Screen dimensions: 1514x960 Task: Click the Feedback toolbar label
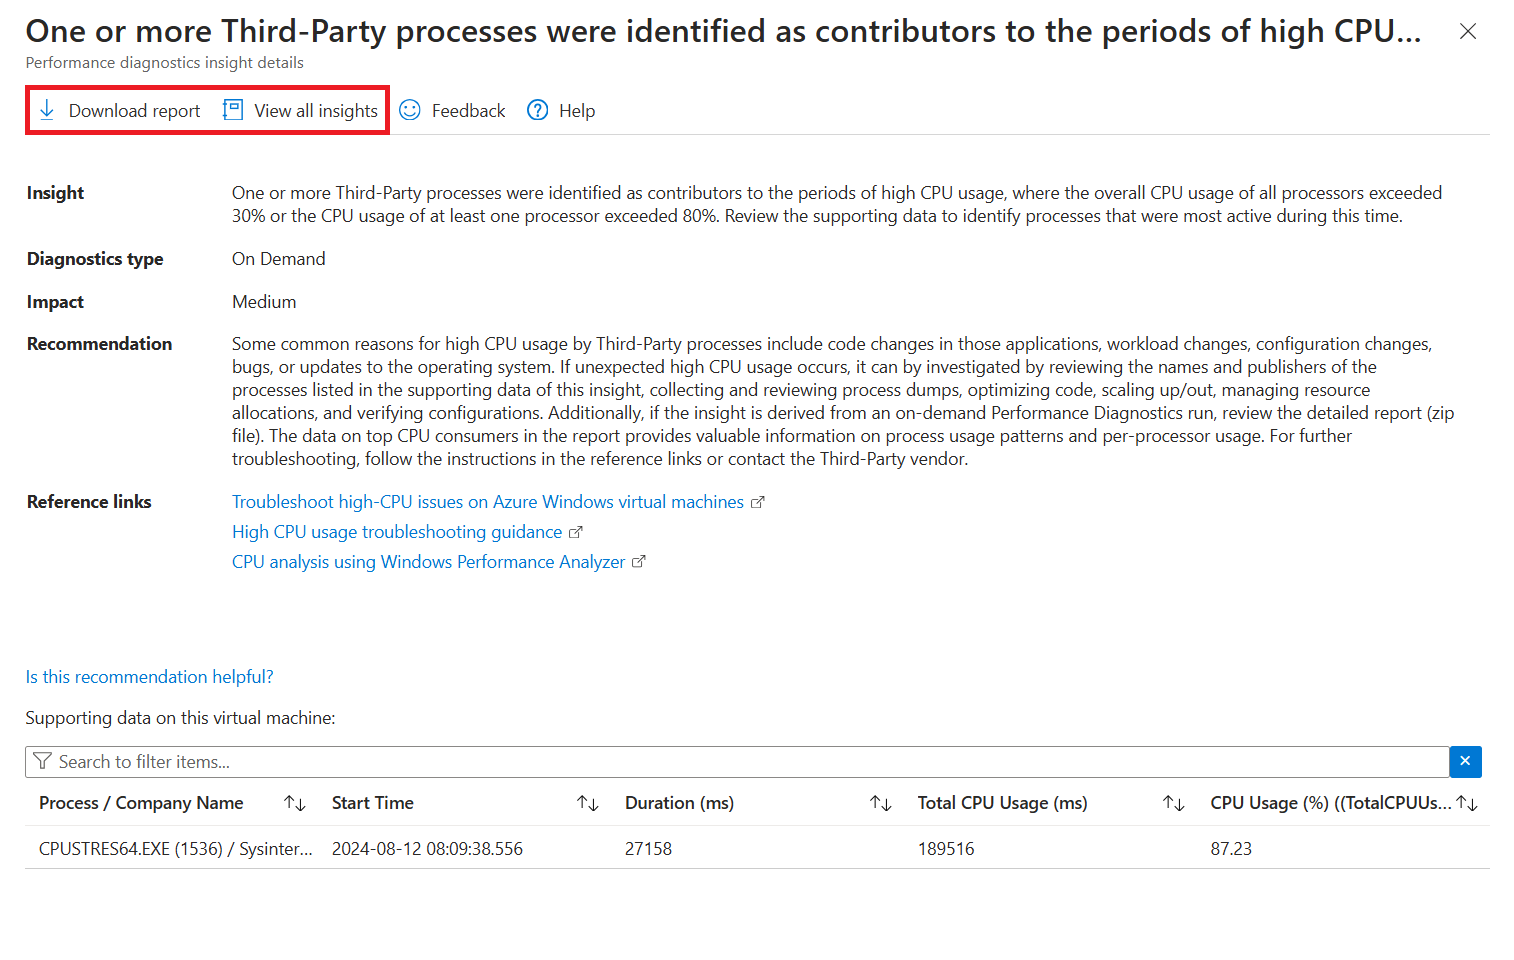468,111
